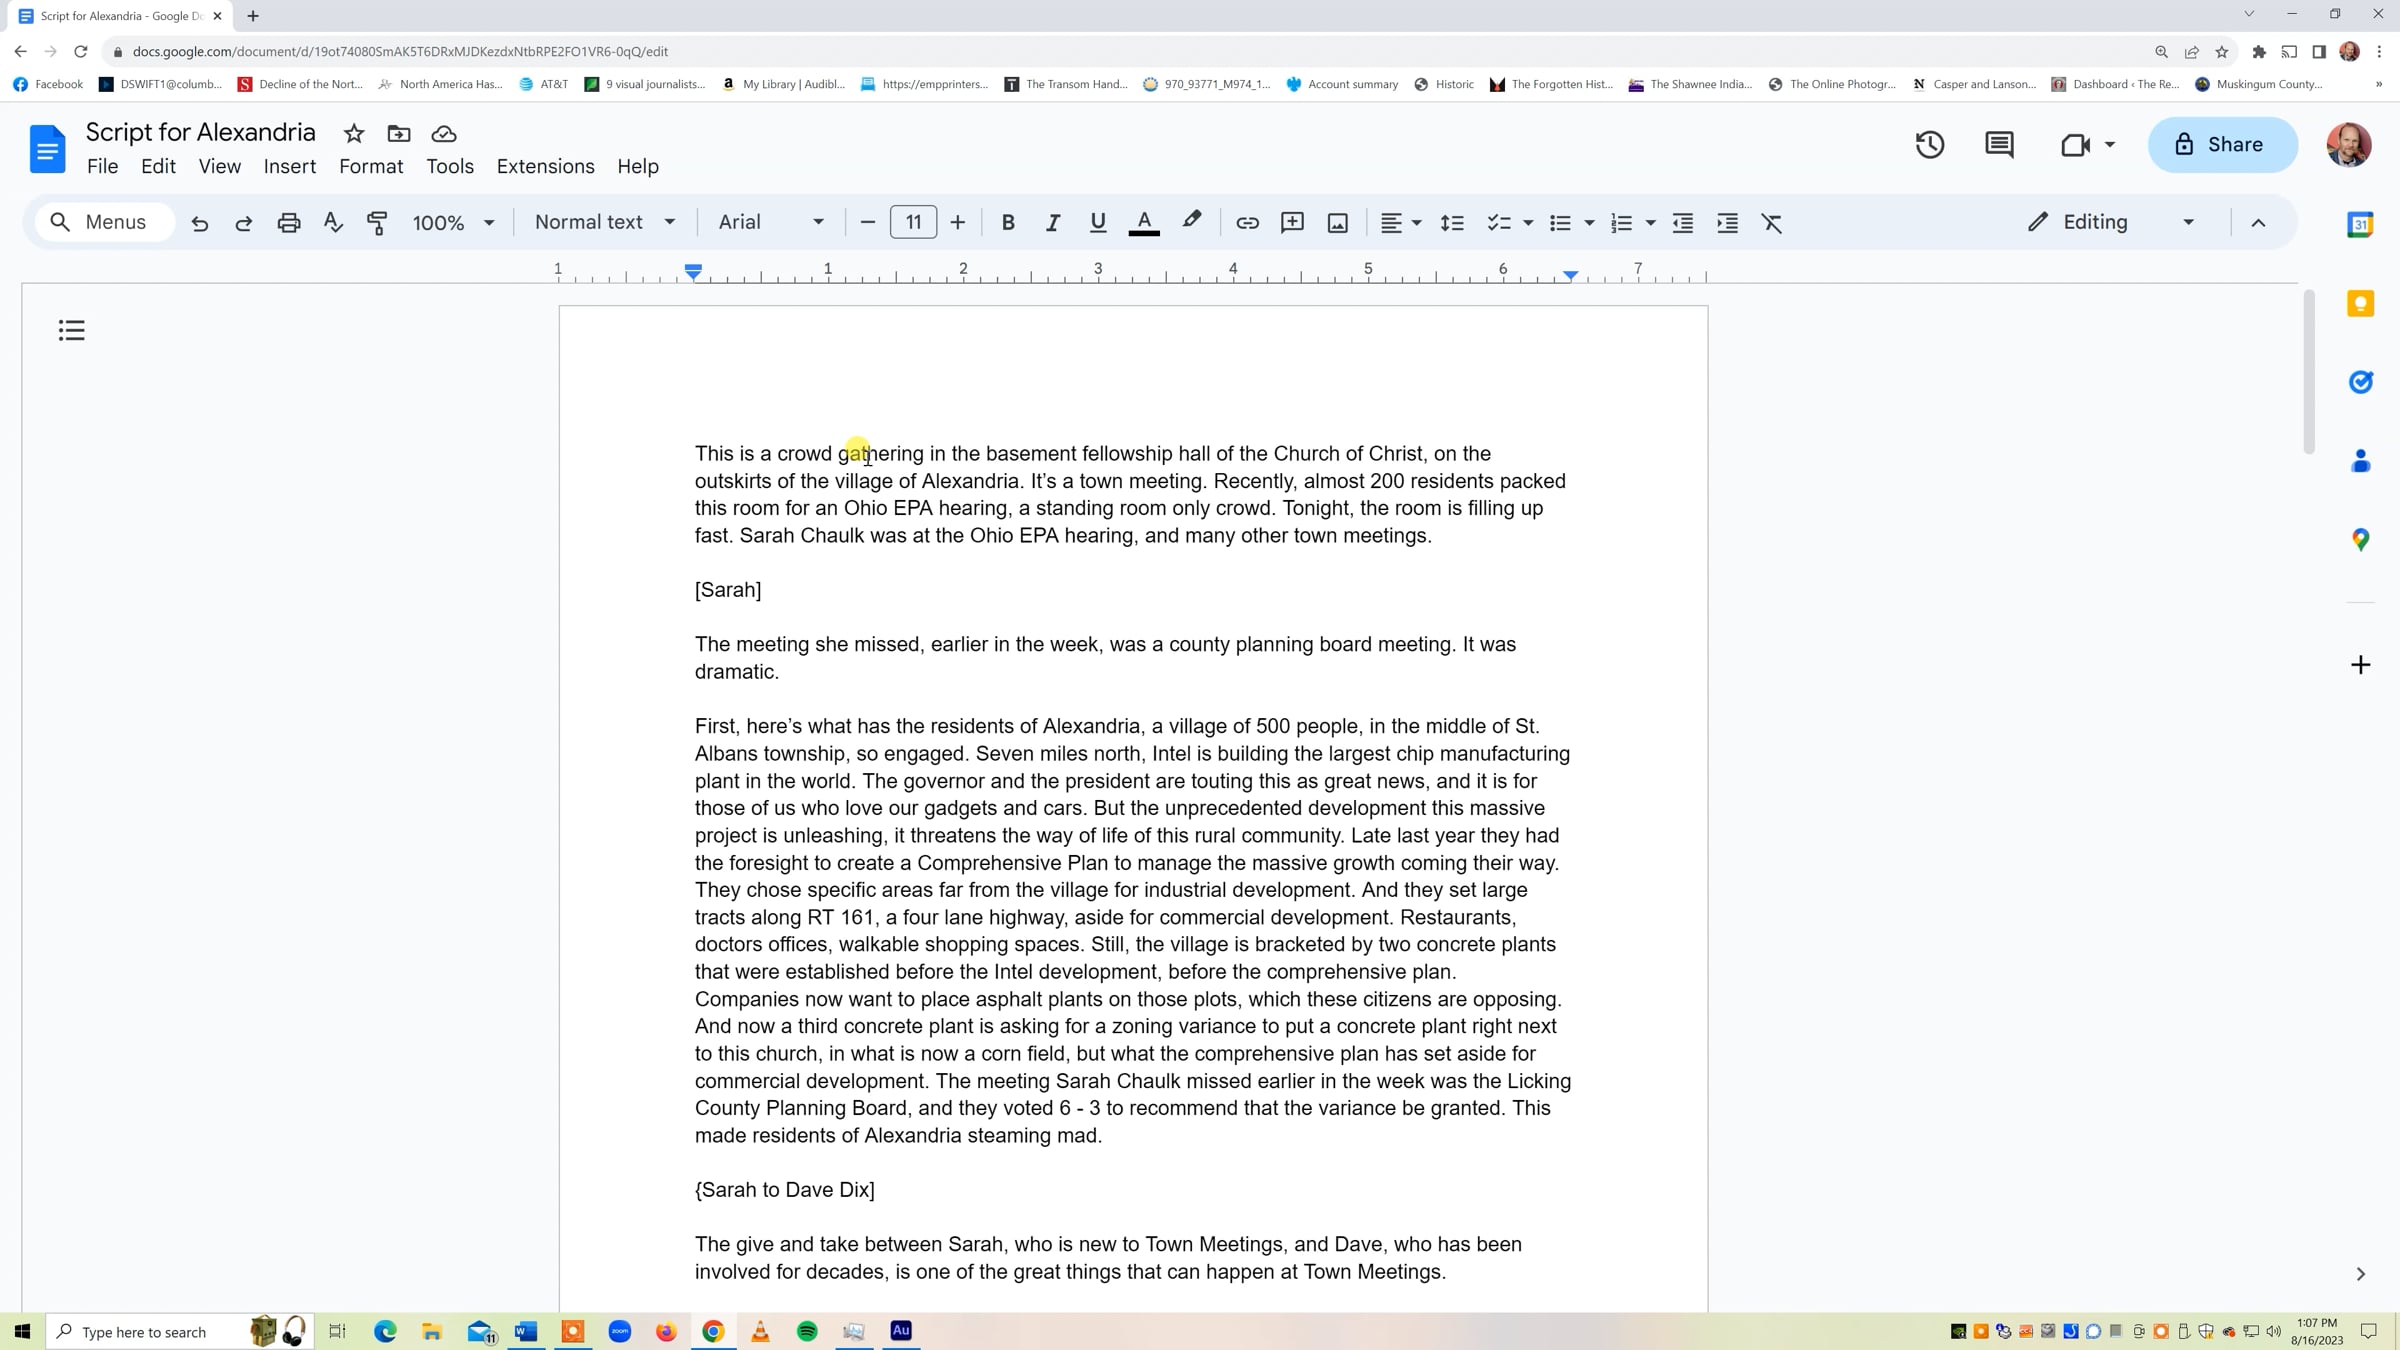Click the clear formatting icon
The image size is (2400, 1350).
[x=1771, y=222]
